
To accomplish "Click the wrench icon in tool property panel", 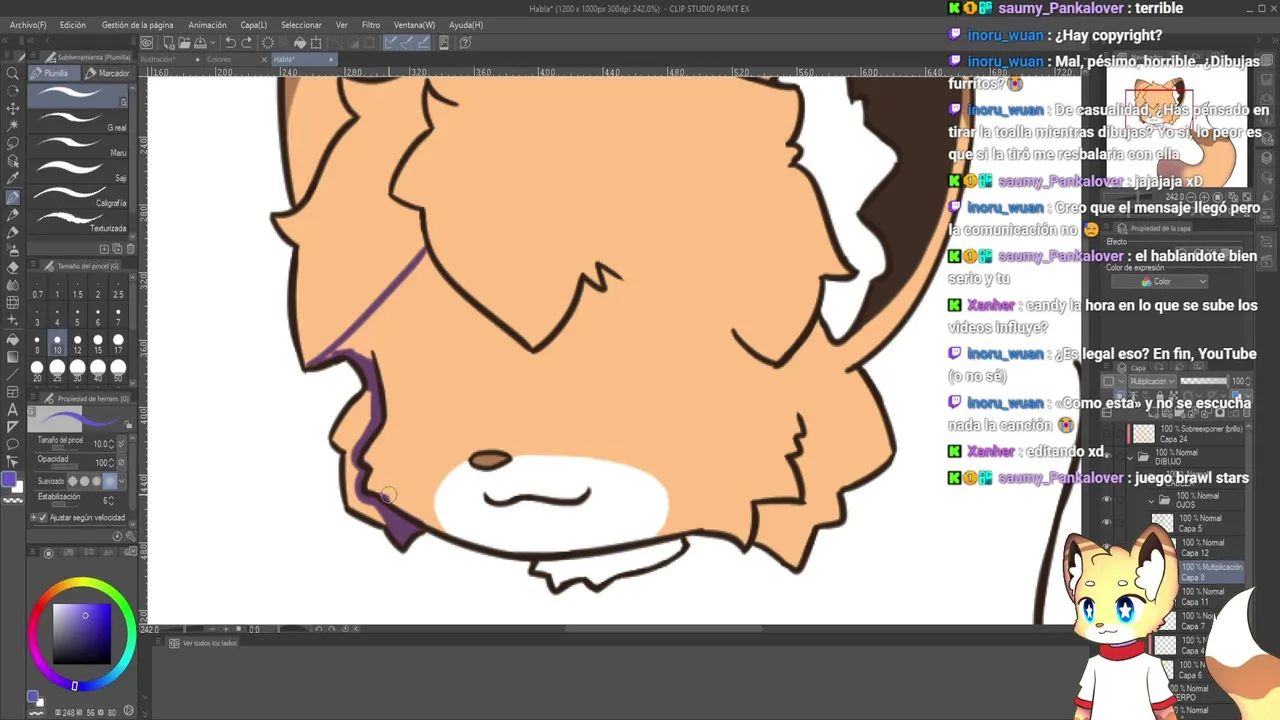I will [x=128, y=537].
